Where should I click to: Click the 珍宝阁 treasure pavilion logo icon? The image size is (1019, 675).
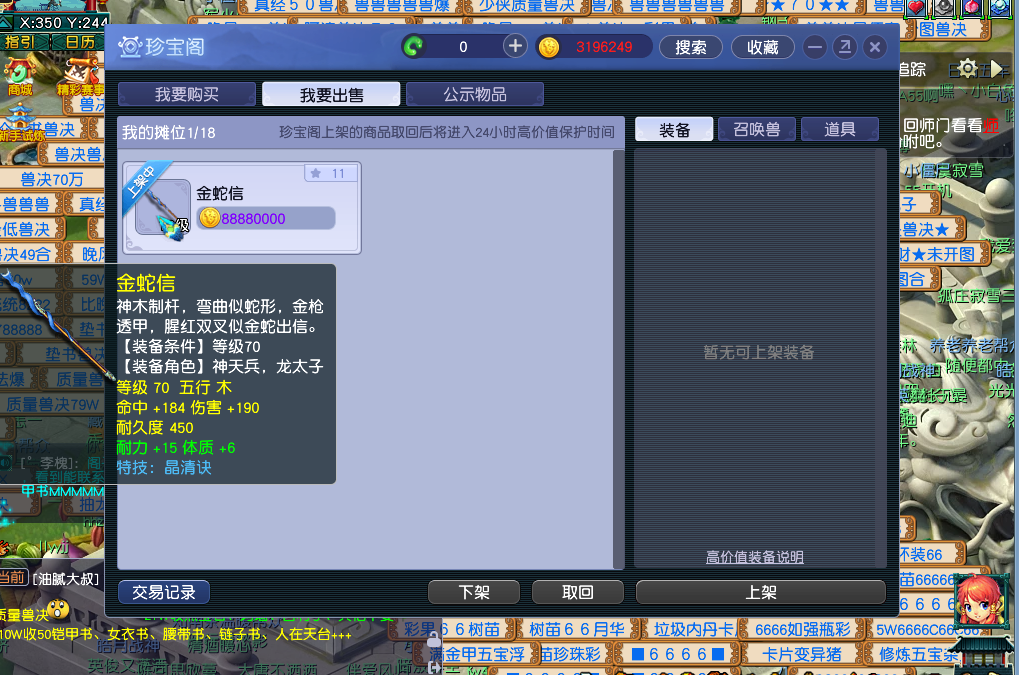tap(129, 47)
